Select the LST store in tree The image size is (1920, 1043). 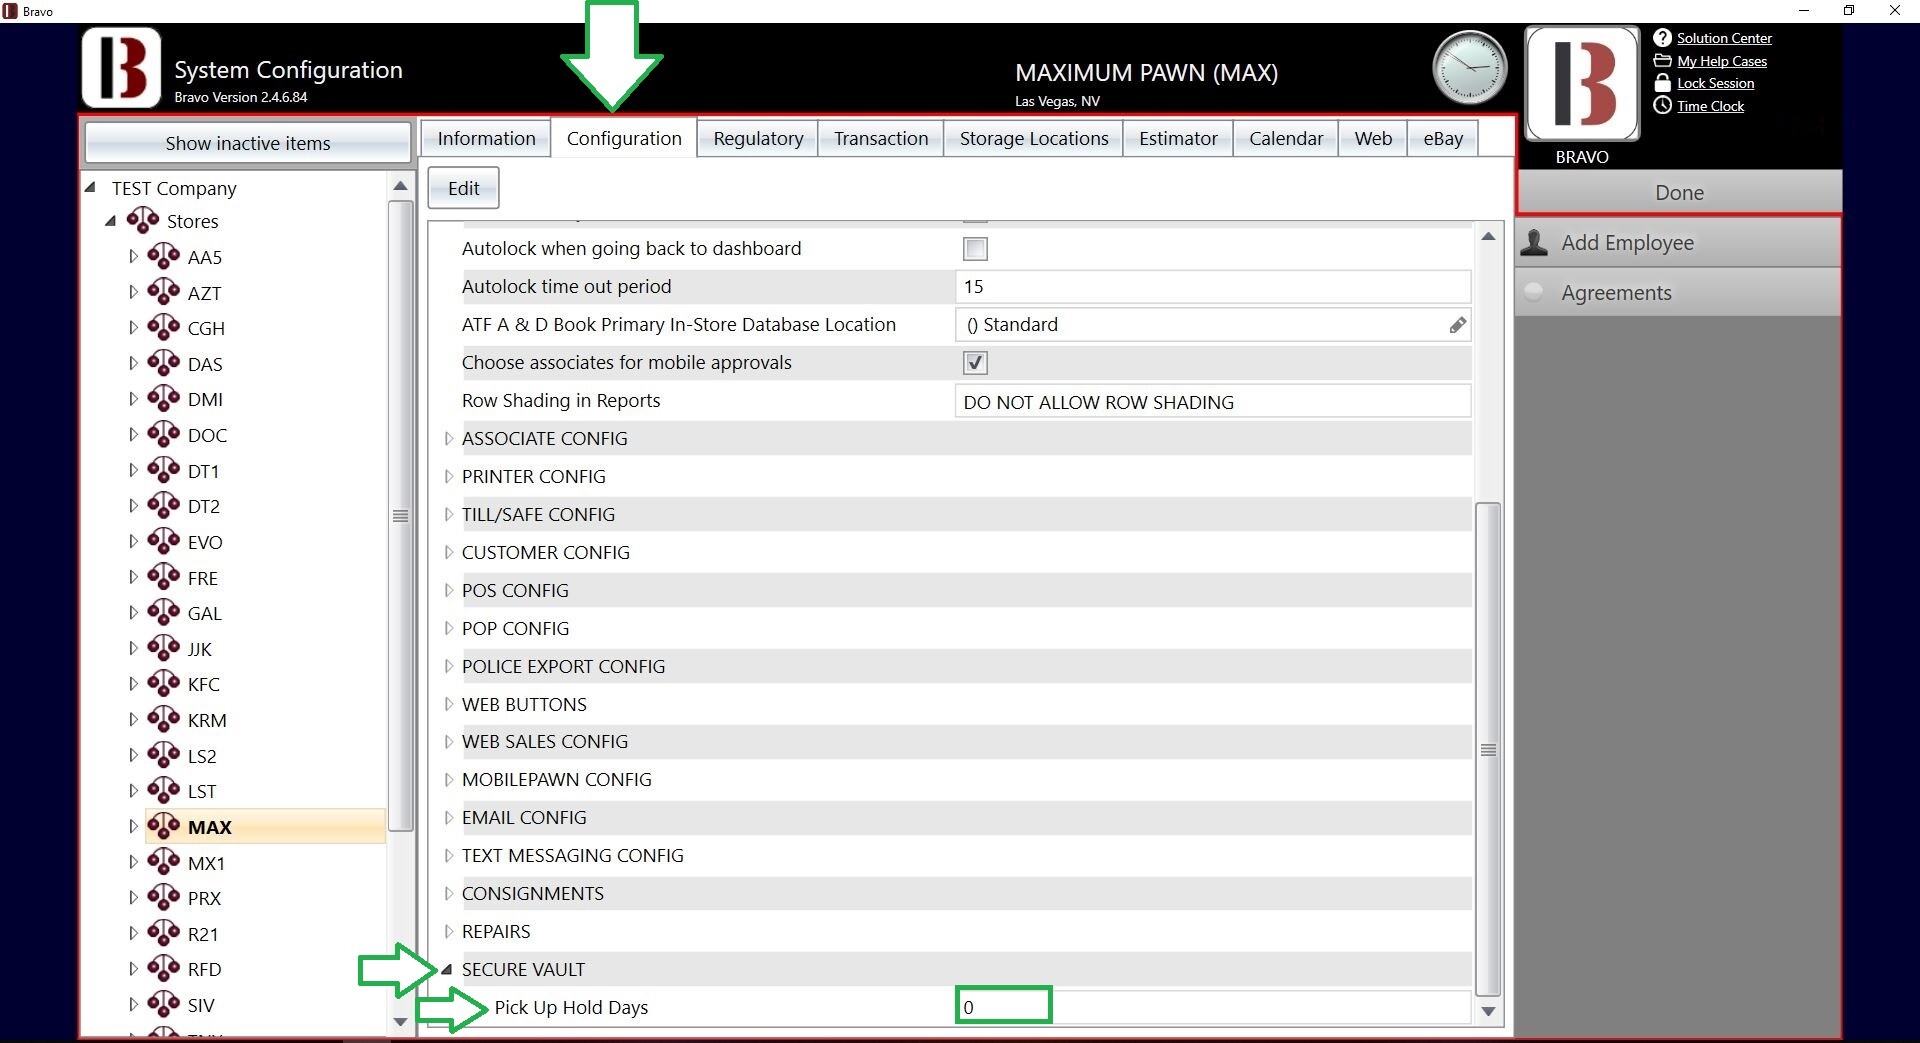[x=202, y=791]
